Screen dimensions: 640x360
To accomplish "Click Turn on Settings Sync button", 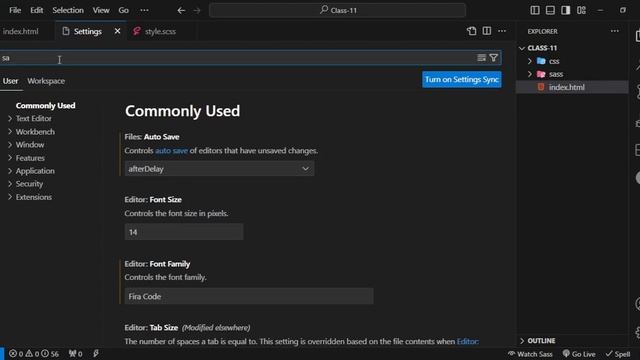I will pos(462,80).
